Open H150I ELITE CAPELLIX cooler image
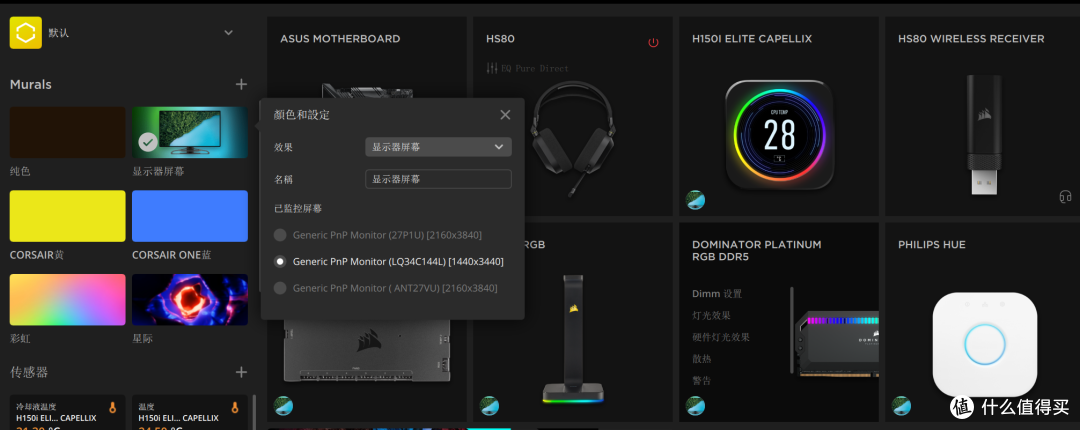Screen dimensions: 1080x430 (779, 134)
